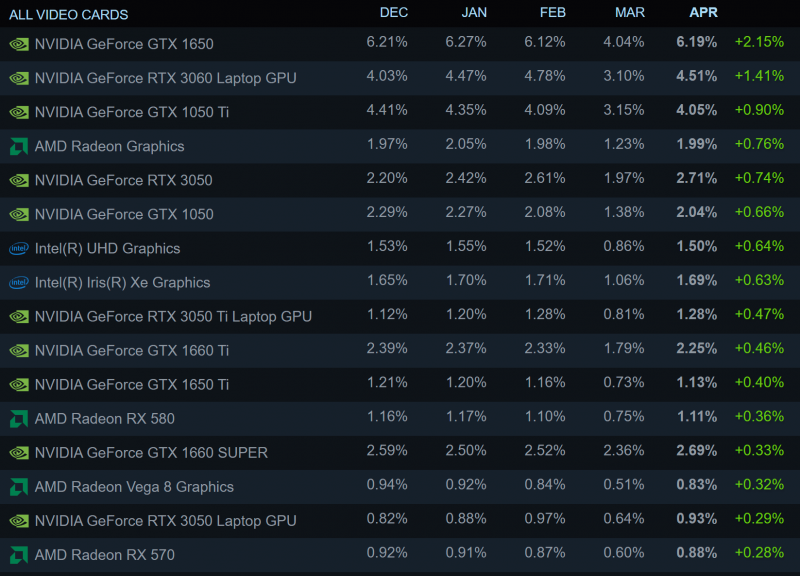Open the NVIDIA GeForce GTX 1660 Ti entry
Image resolution: width=800 pixels, height=576 pixels.
point(132,350)
